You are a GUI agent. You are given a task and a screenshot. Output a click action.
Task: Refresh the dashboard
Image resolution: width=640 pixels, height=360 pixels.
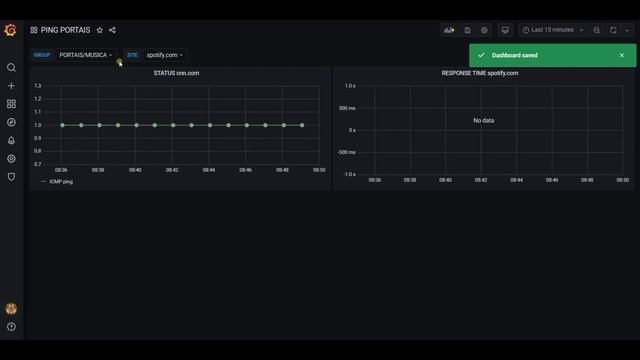coord(613,30)
